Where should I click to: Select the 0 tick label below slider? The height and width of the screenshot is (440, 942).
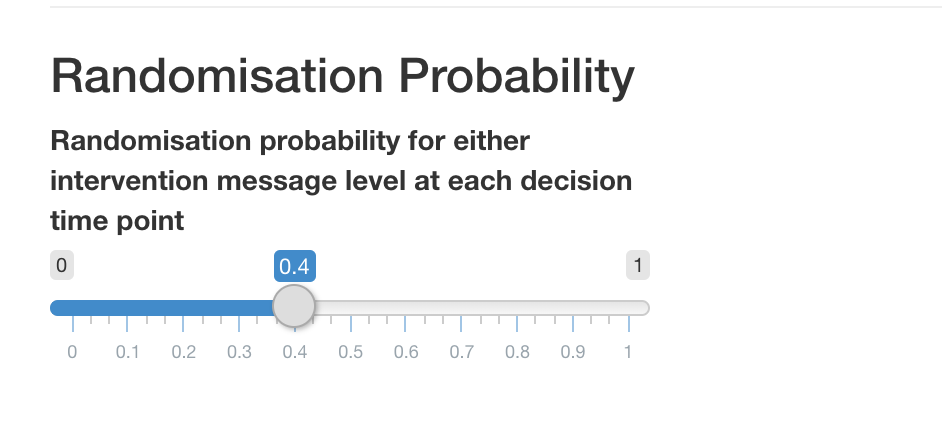pyautogui.click(x=71, y=353)
